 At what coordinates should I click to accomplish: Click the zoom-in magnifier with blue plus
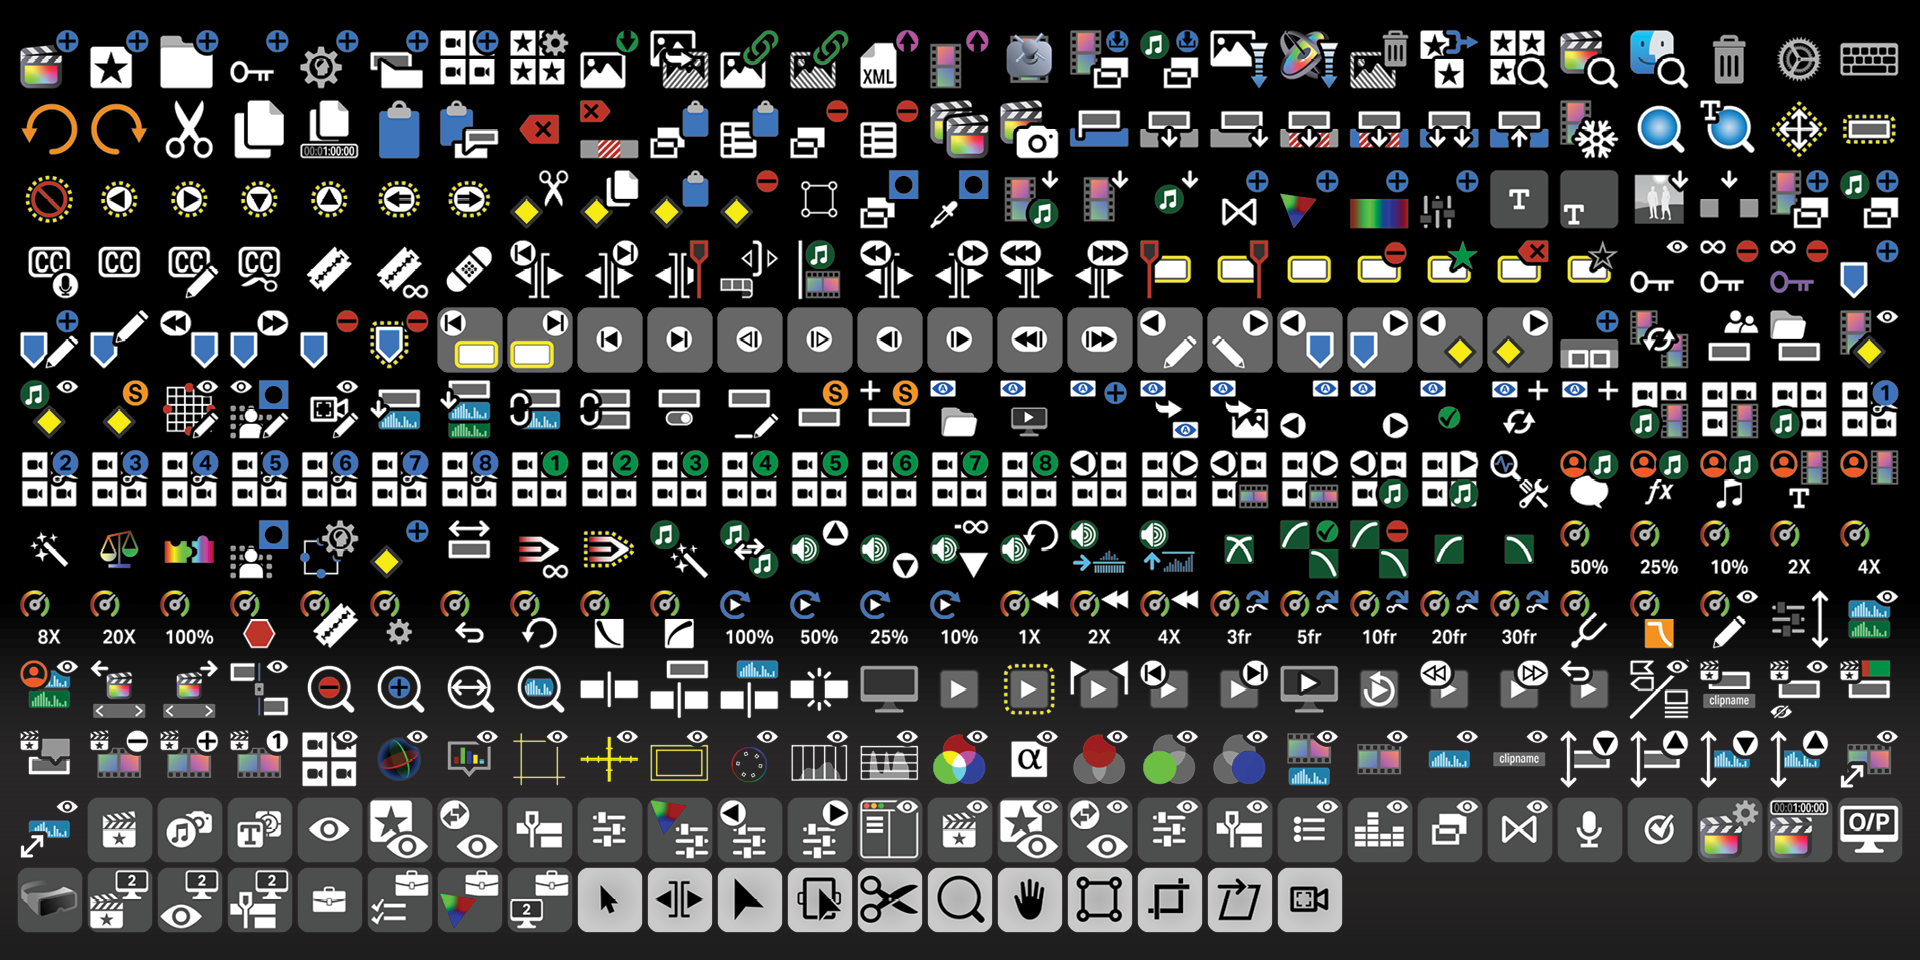point(400,690)
